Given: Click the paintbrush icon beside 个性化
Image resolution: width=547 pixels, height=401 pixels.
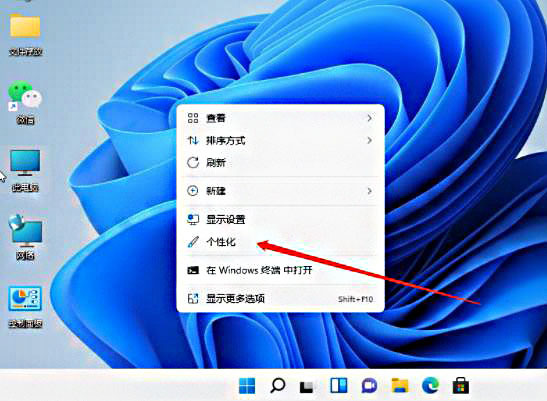Looking at the screenshot, I should (193, 242).
